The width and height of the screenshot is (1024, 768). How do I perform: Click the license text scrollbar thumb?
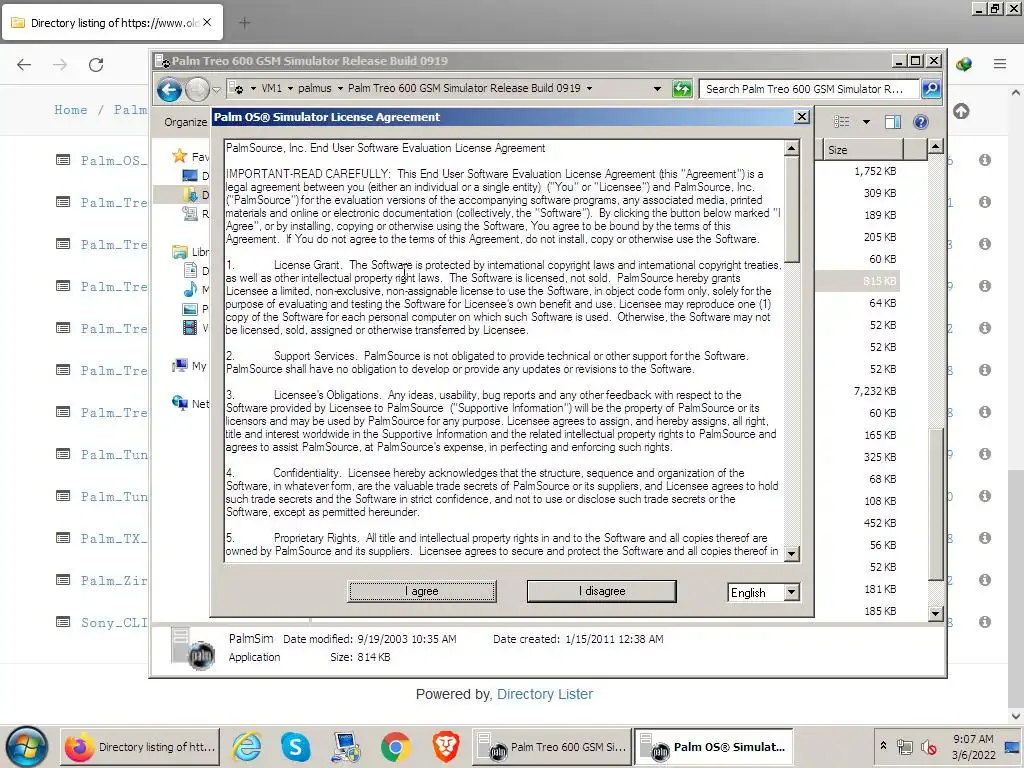coord(792,209)
